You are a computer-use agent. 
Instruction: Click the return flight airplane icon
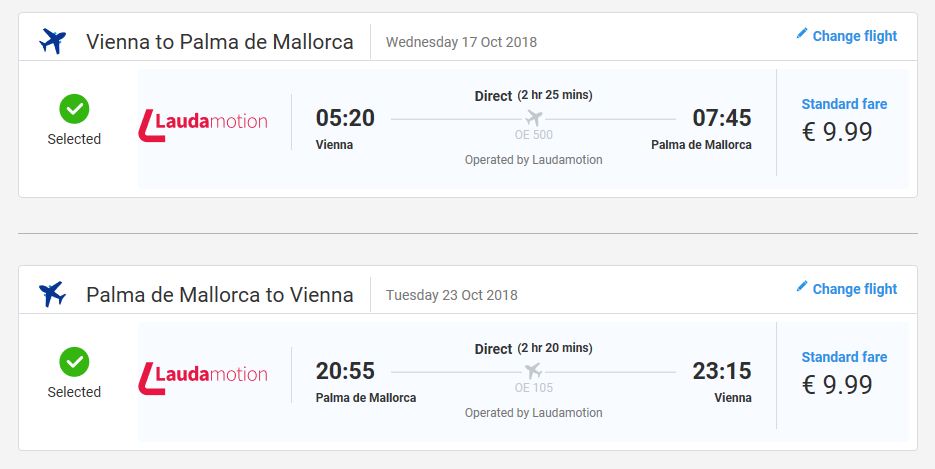pos(52,294)
